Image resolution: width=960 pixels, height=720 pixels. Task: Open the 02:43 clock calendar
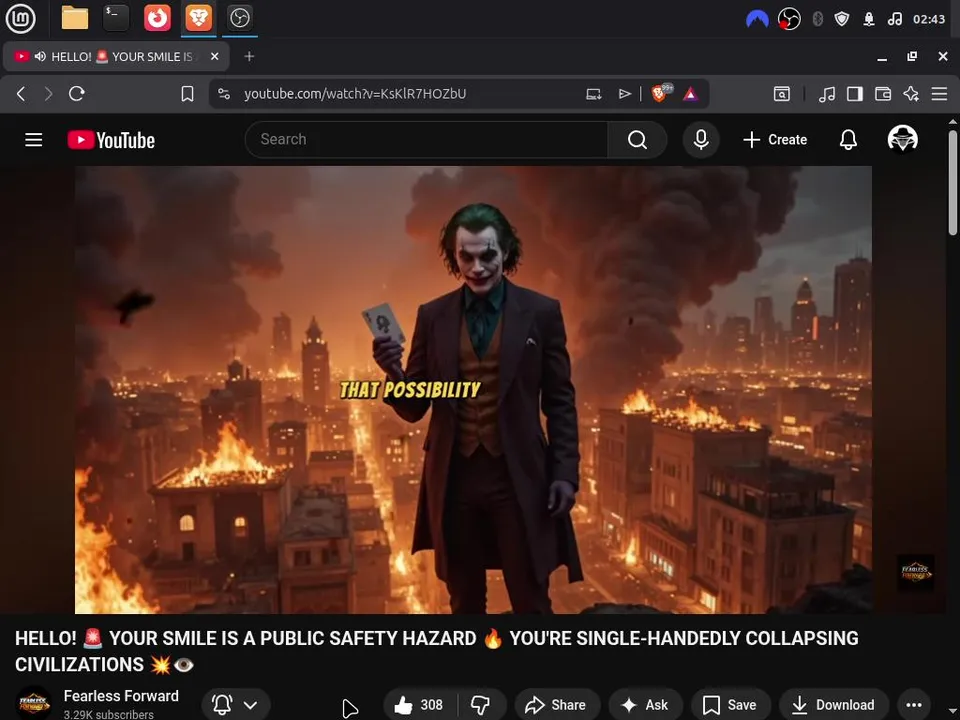(929, 20)
